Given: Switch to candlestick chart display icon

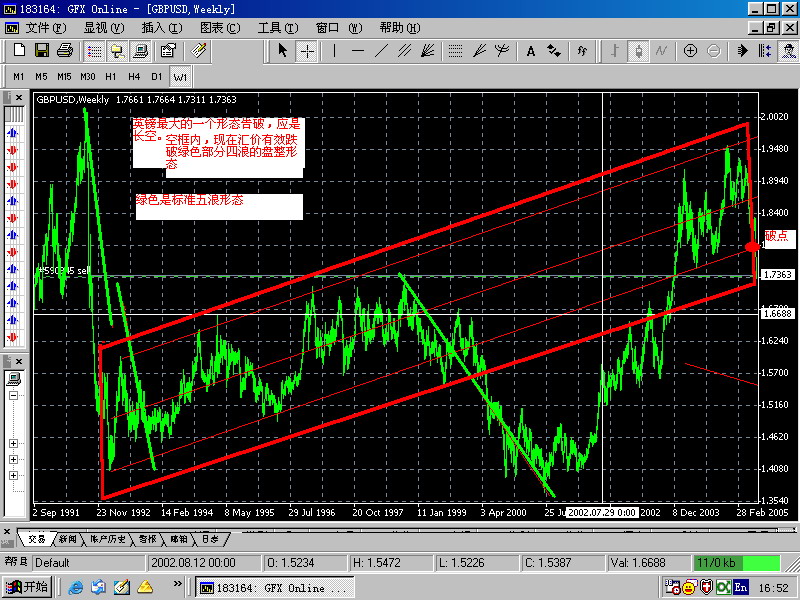Looking at the screenshot, I should [638, 51].
